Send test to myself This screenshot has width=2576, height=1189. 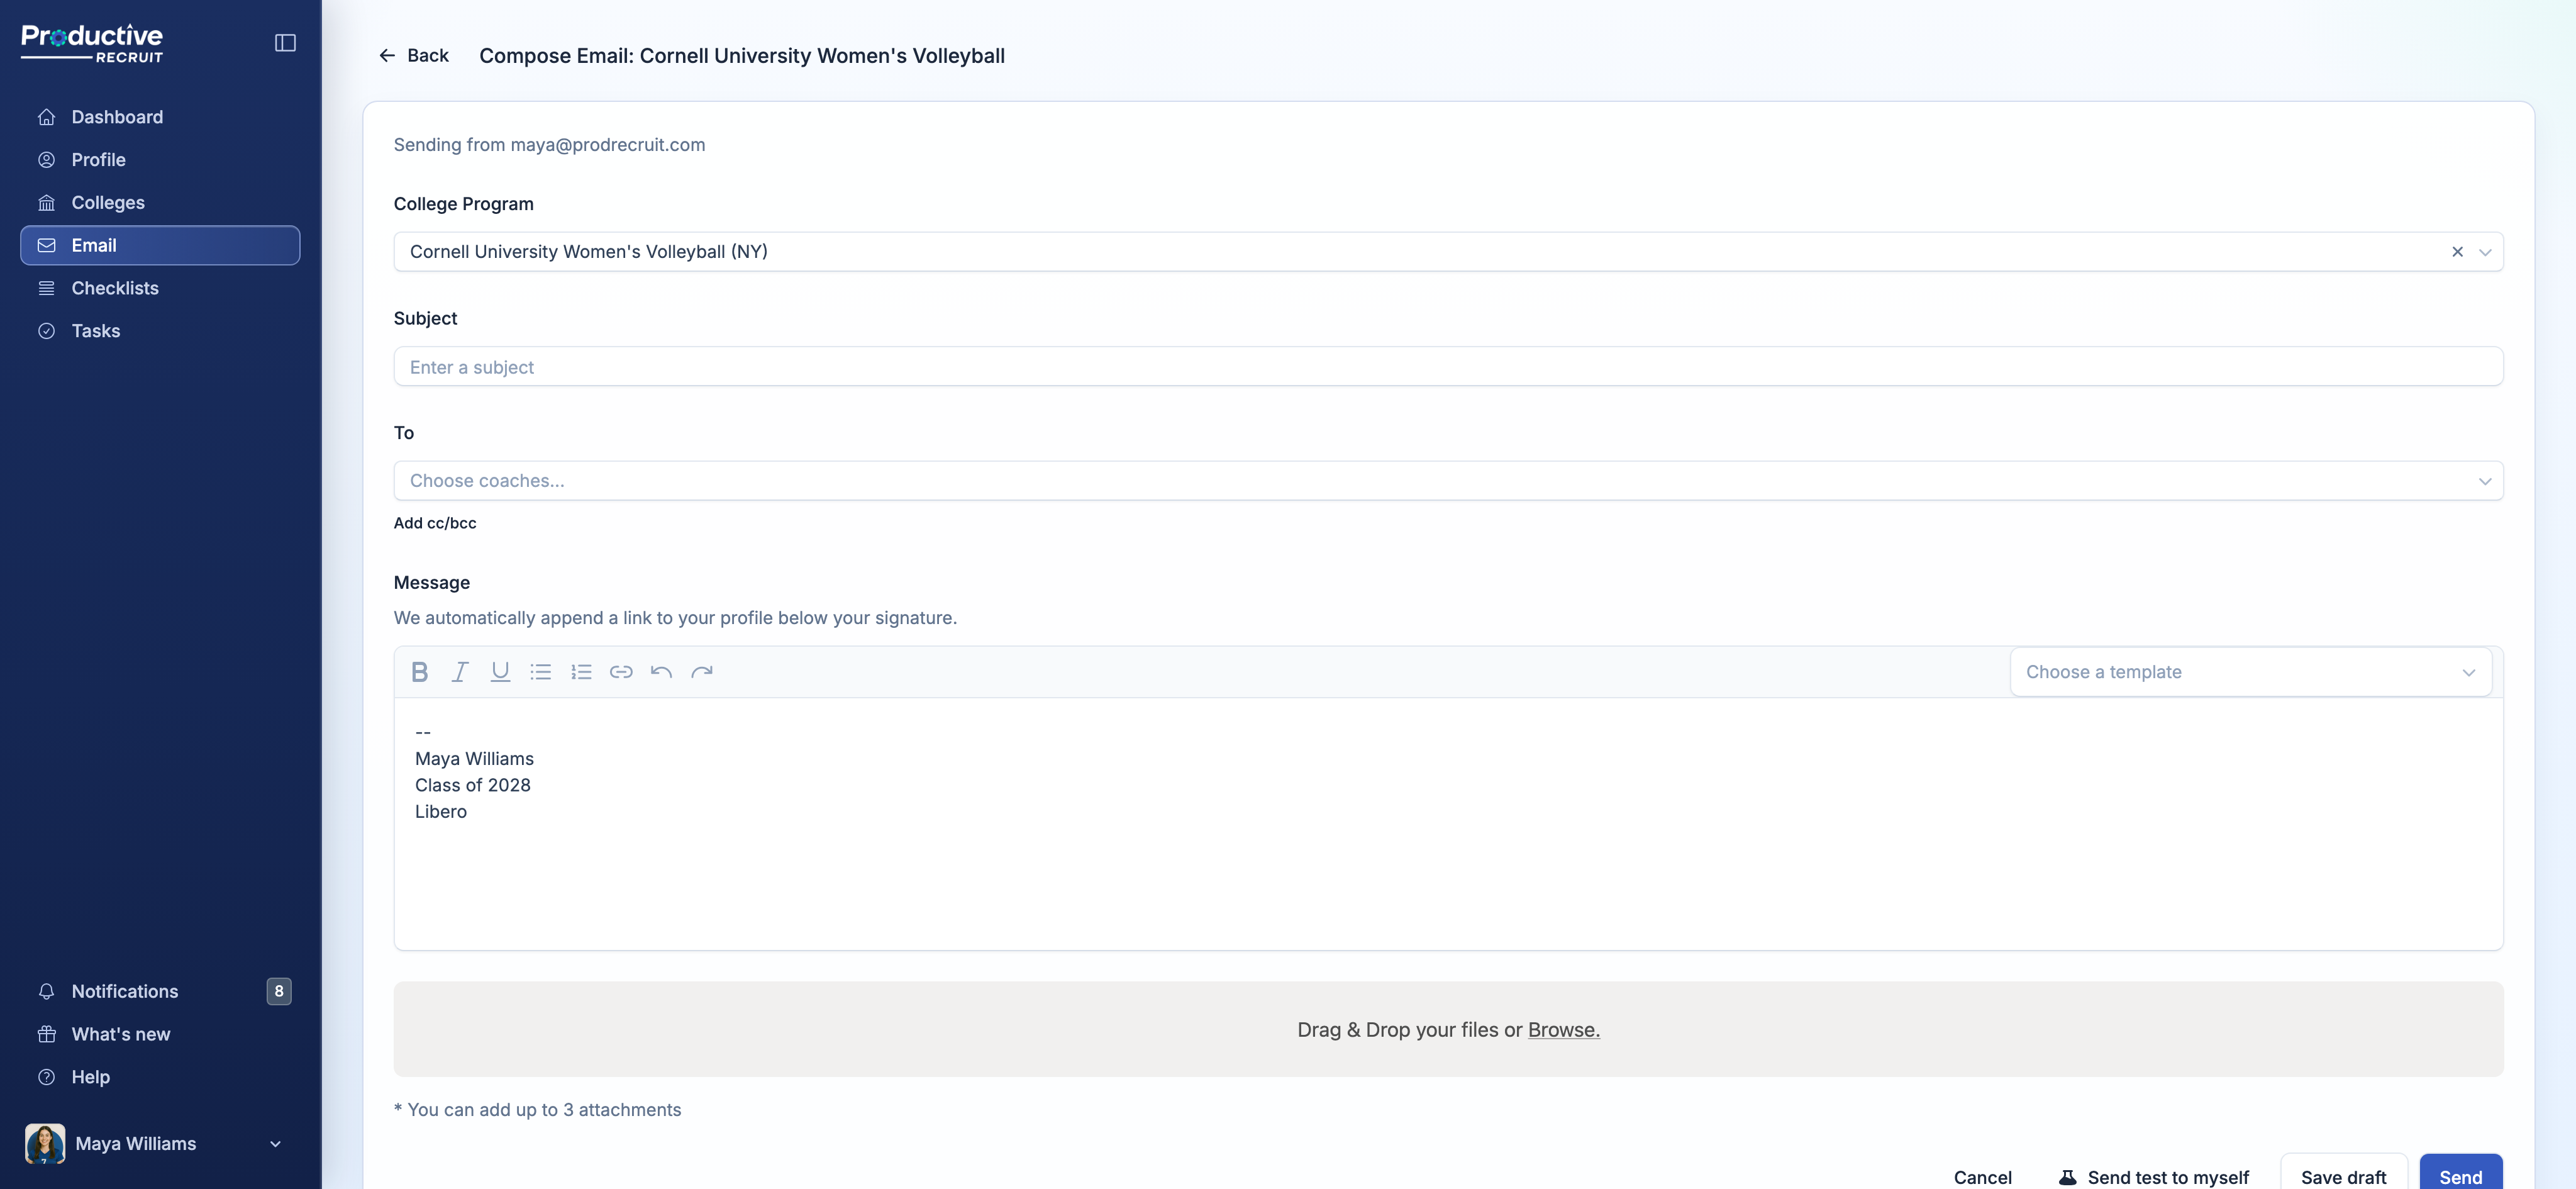[x=2153, y=1177]
